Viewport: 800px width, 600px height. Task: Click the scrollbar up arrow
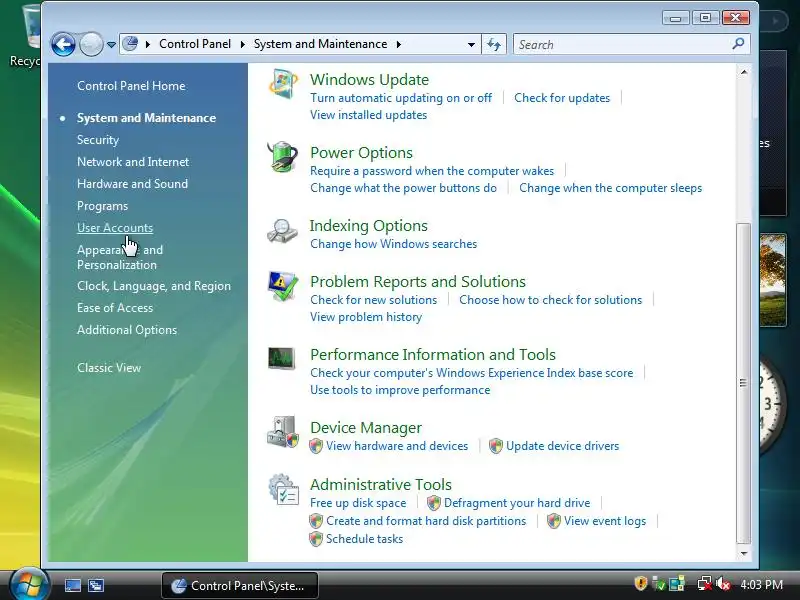click(x=744, y=72)
